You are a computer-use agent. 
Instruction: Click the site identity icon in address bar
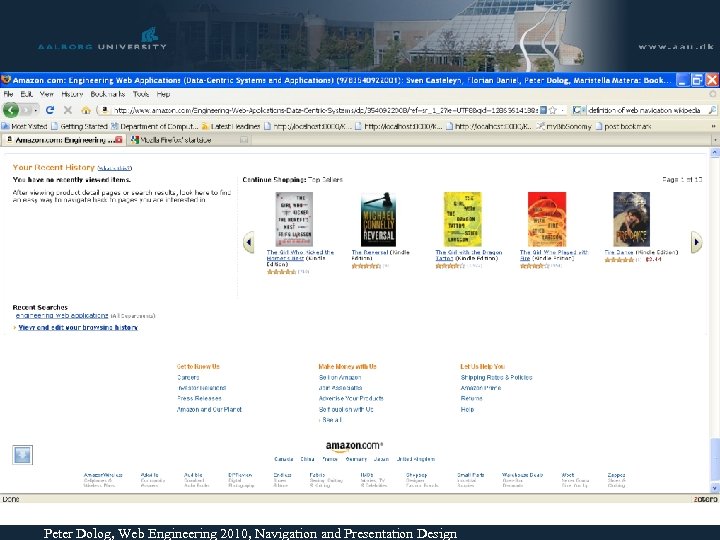point(104,110)
